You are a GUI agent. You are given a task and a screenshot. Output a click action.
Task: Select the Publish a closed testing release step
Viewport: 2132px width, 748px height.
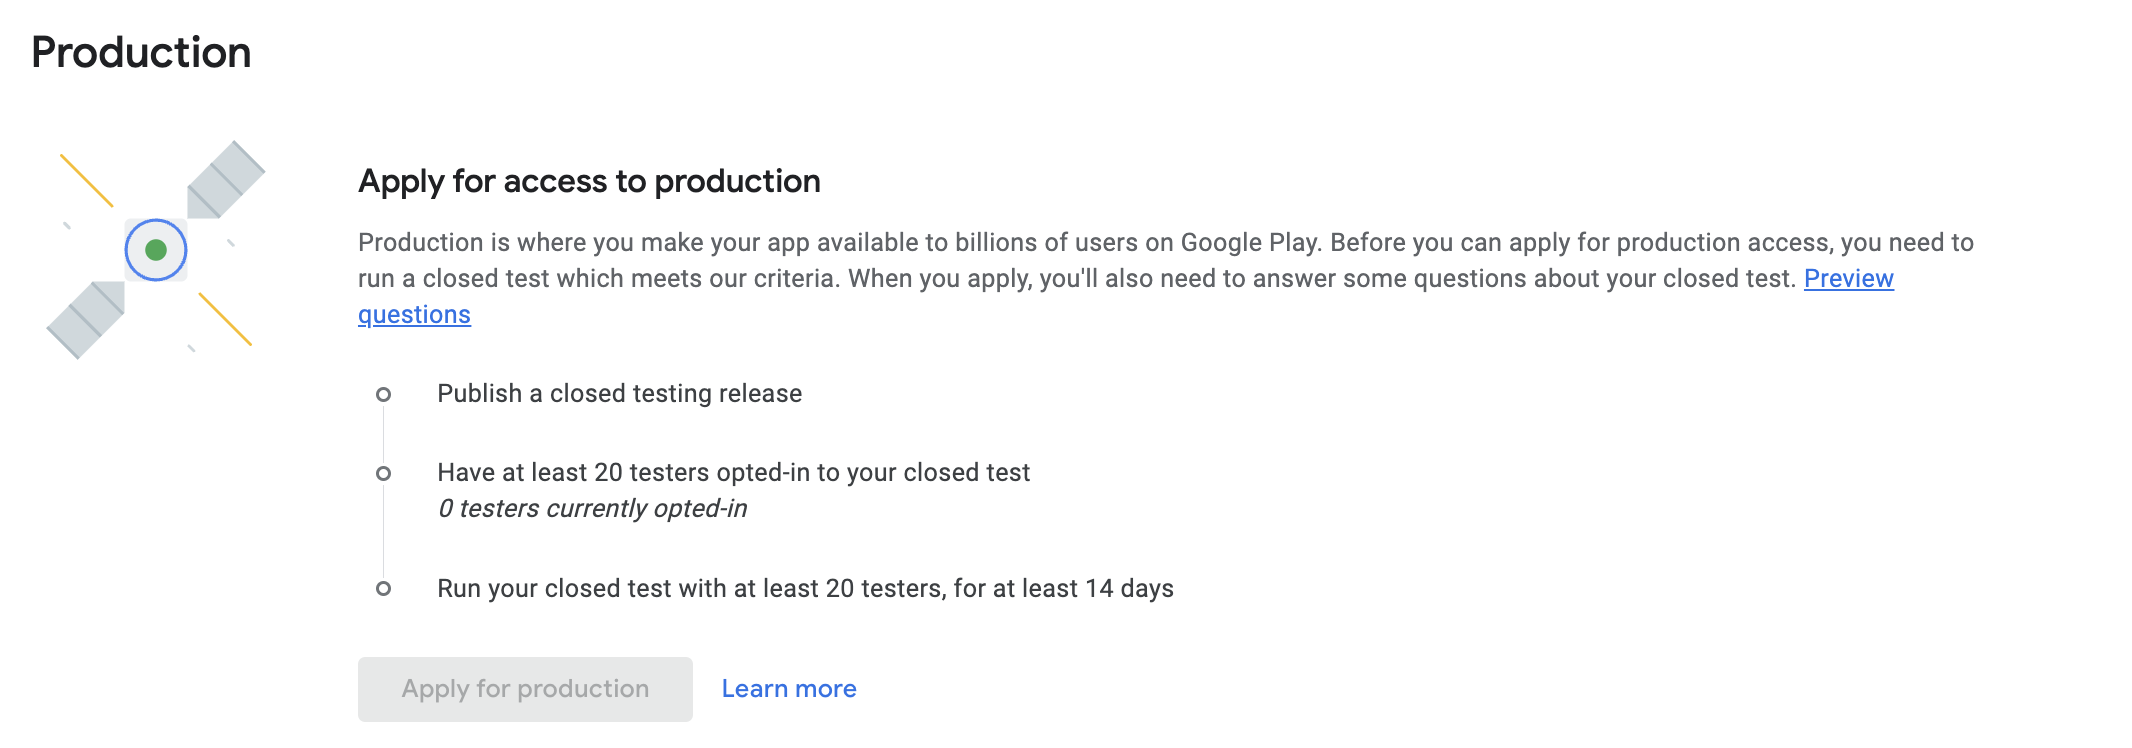click(620, 394)
